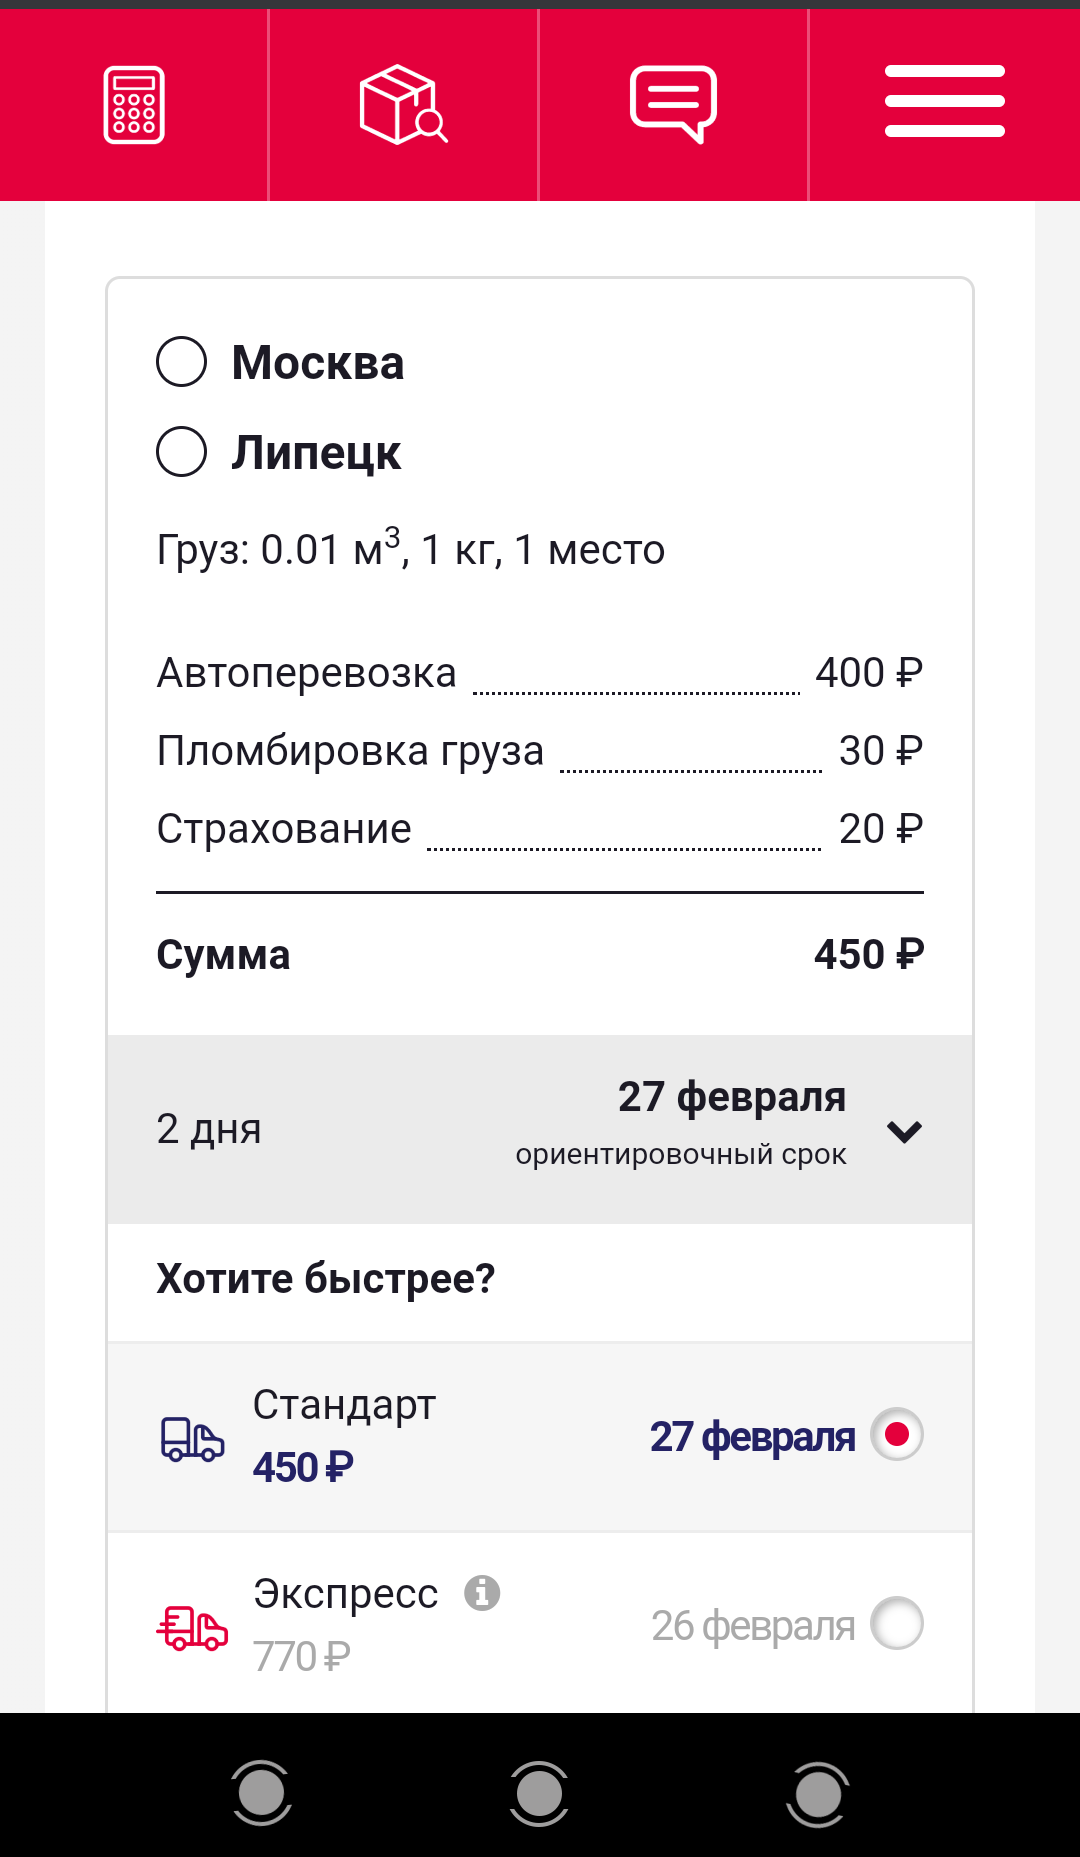Click the red Экспресс truck icon
Image resolution: width=1080 pixels, height=1857 pixels.
pyautogui.click(x=192, y=1627)
